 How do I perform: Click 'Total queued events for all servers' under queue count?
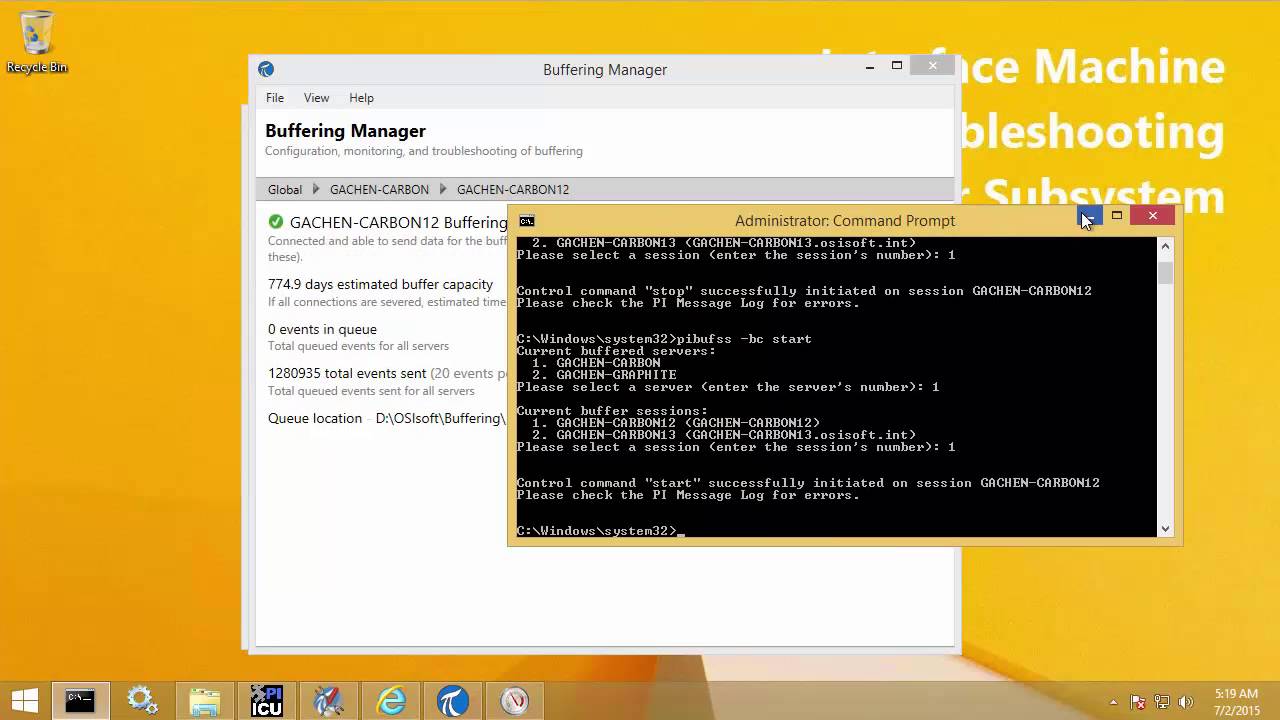coord(358,346)
